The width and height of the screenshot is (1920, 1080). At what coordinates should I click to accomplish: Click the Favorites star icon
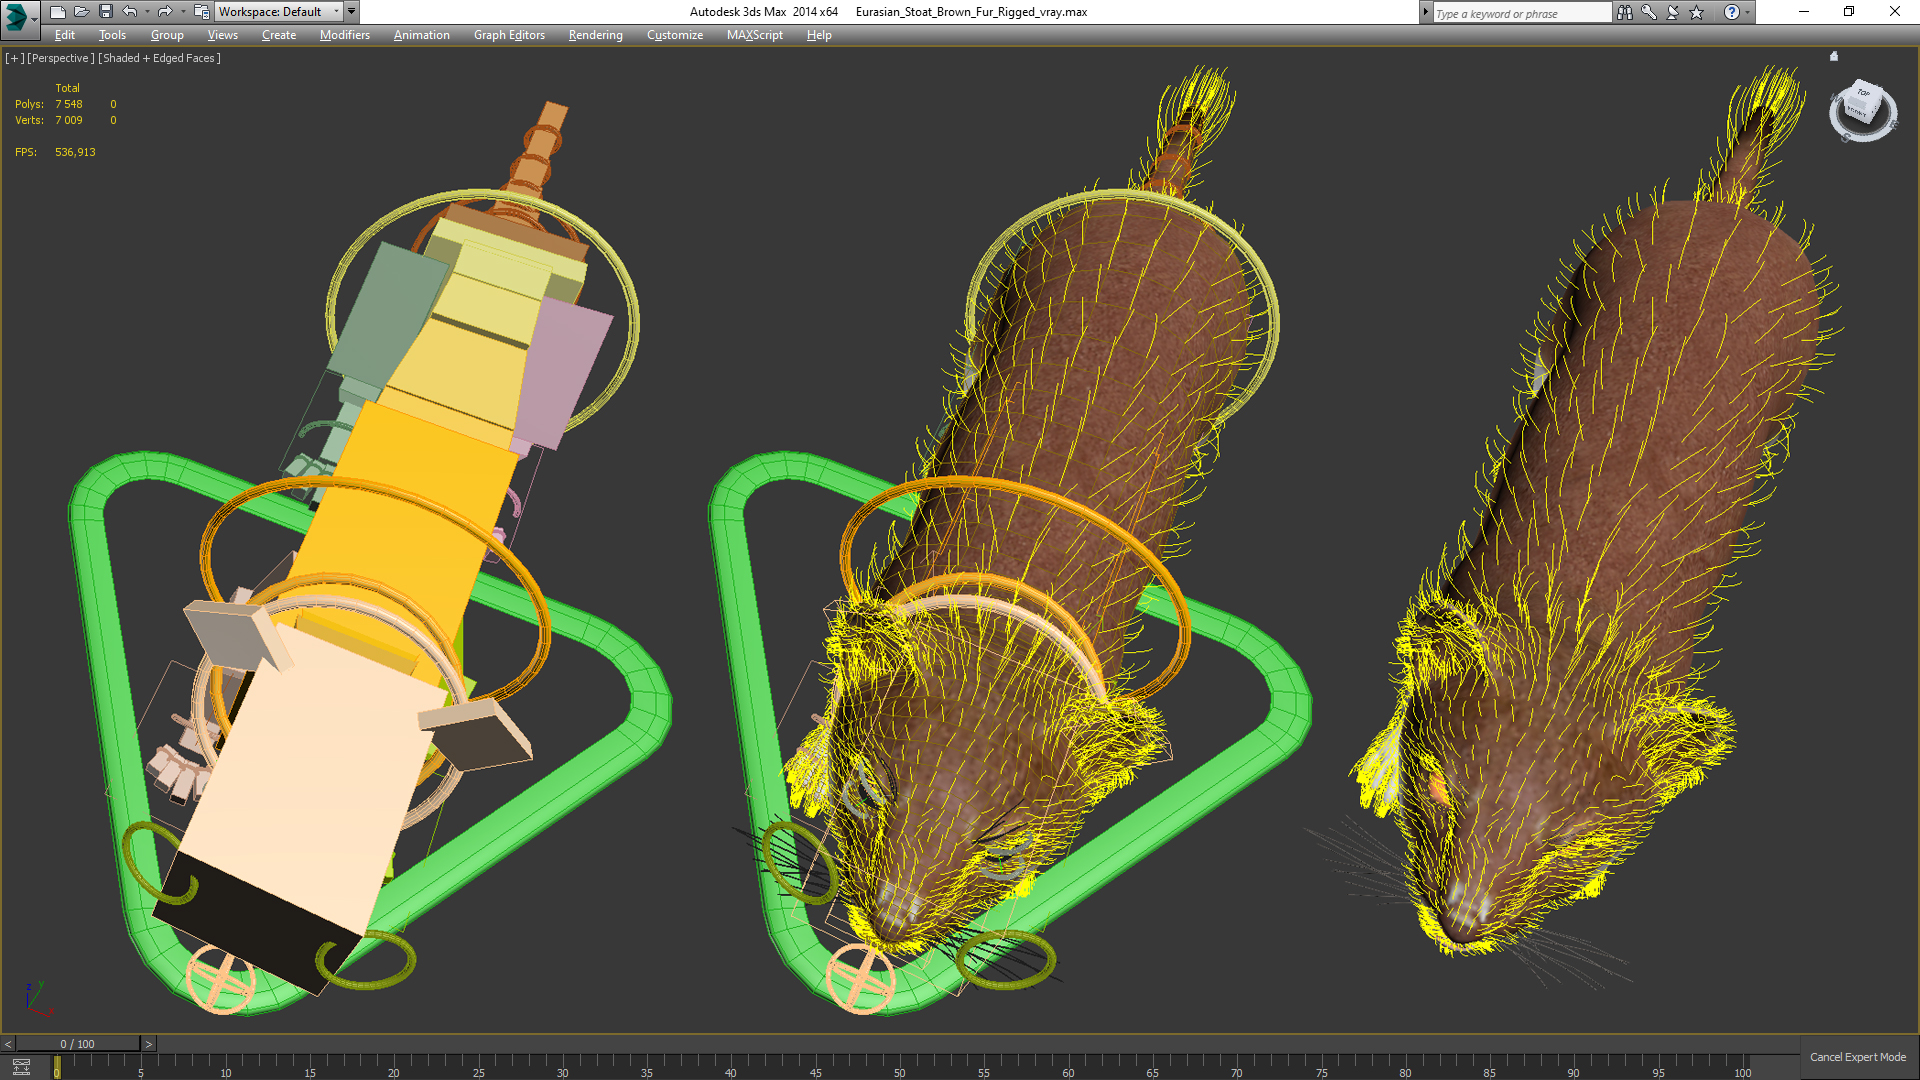[x=1697, y=12]
